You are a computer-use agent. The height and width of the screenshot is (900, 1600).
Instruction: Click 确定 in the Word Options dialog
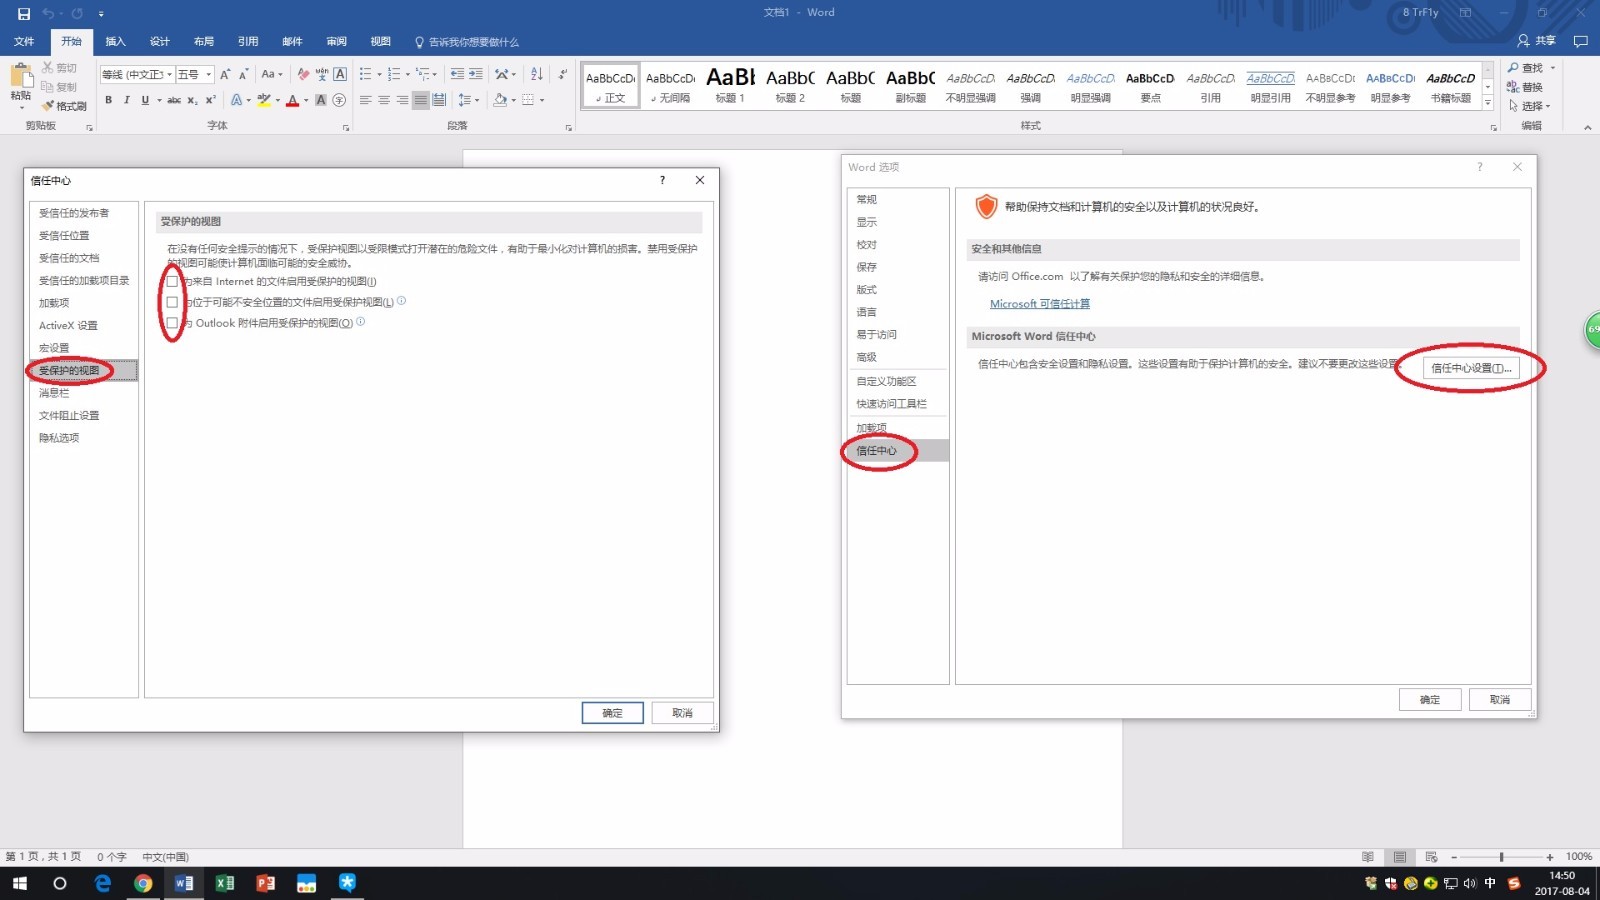pos(1430,700)
